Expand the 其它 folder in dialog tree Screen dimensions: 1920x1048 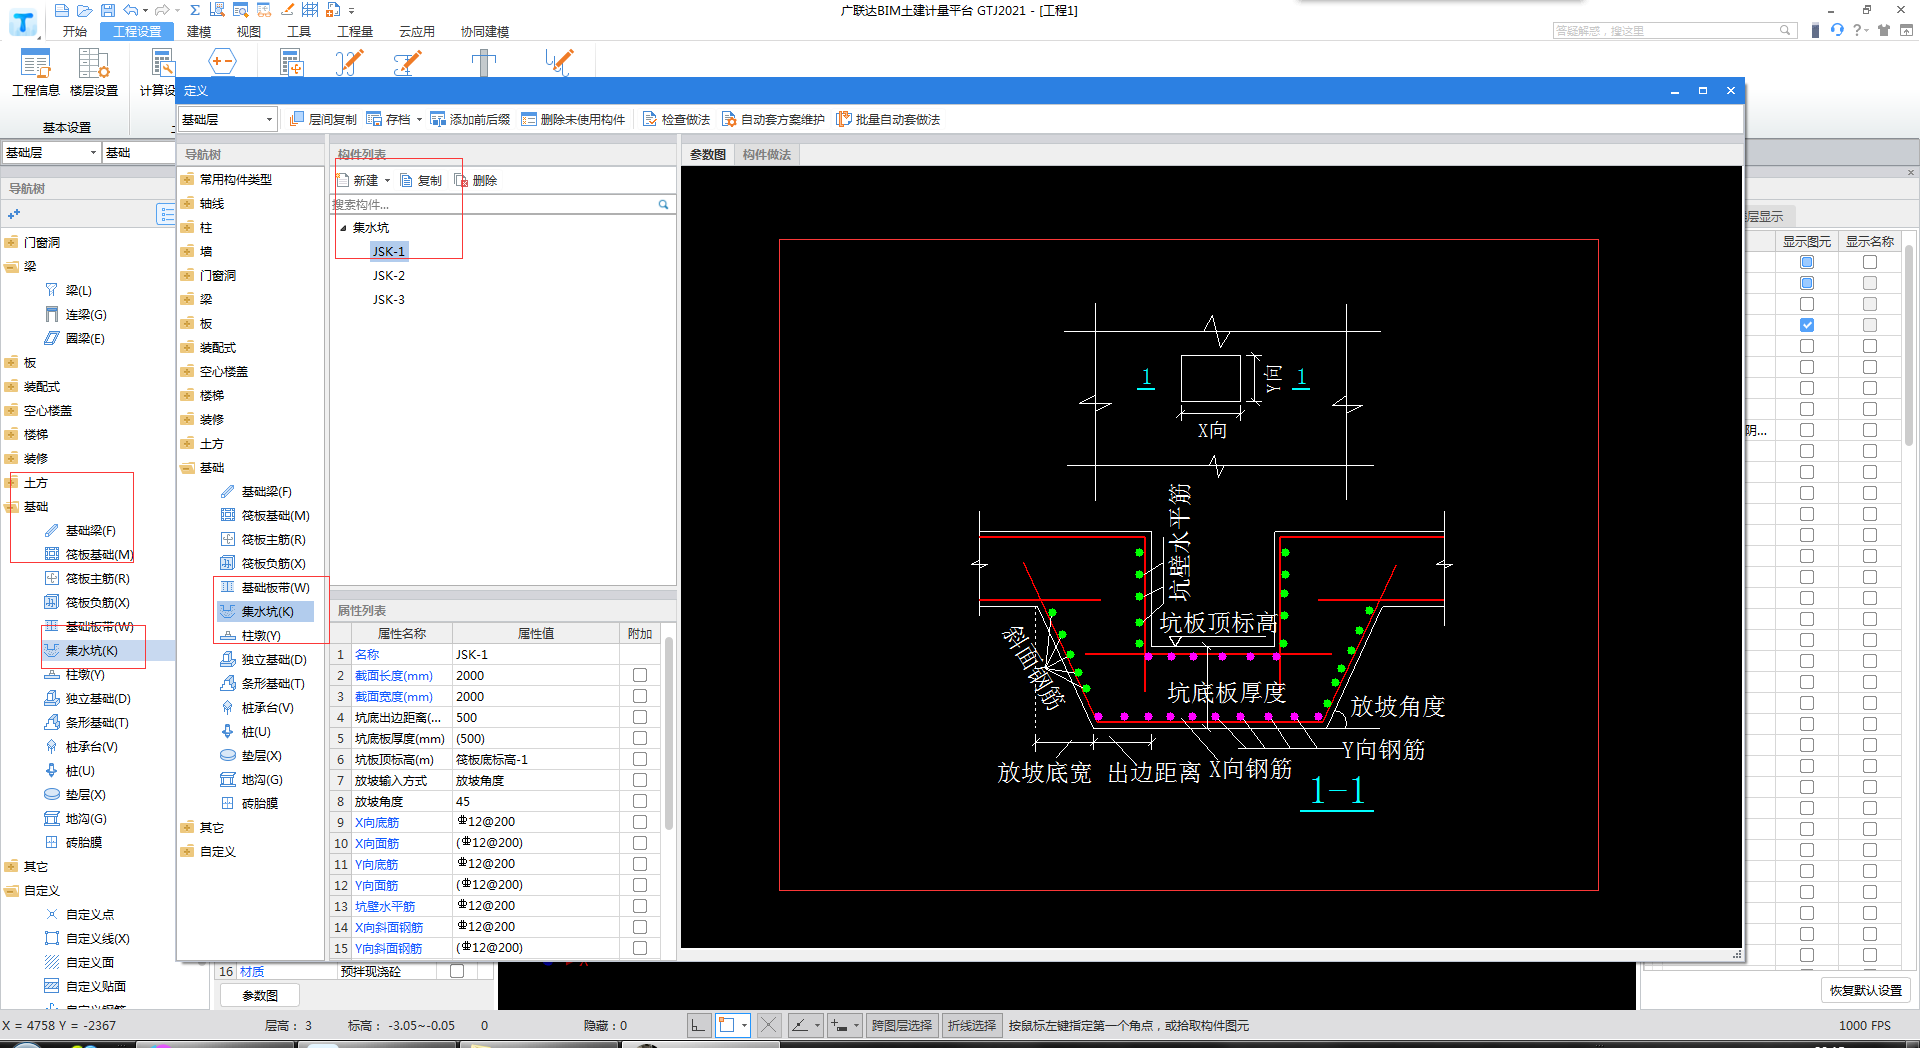tap(187, 827)
